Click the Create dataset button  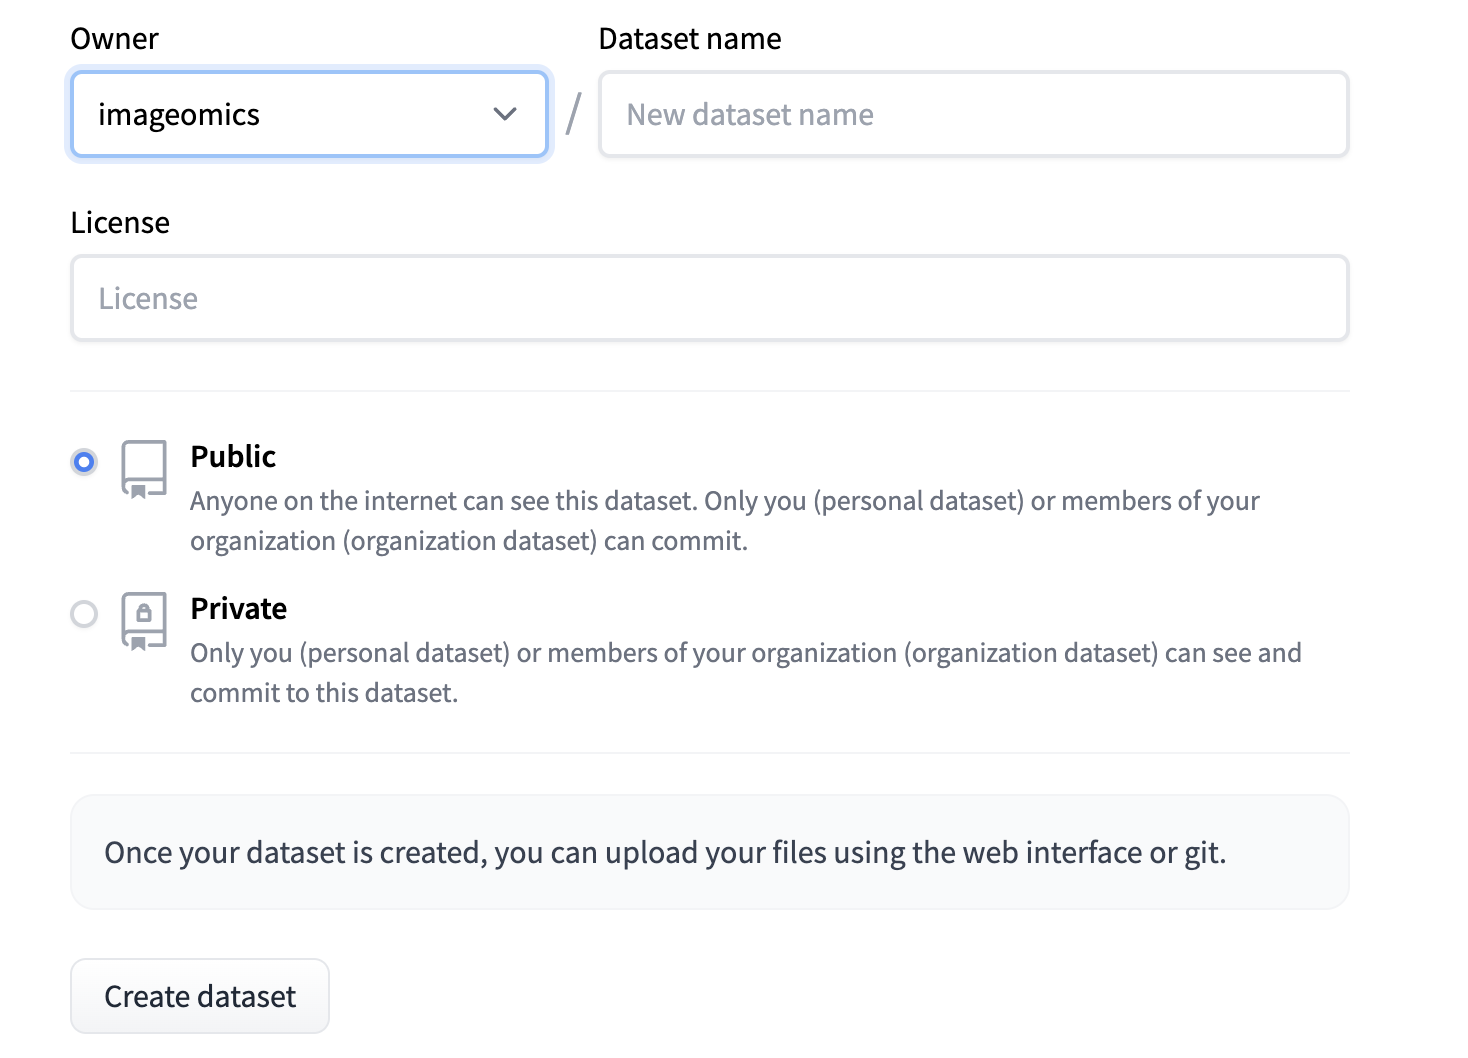coord(200,996)
